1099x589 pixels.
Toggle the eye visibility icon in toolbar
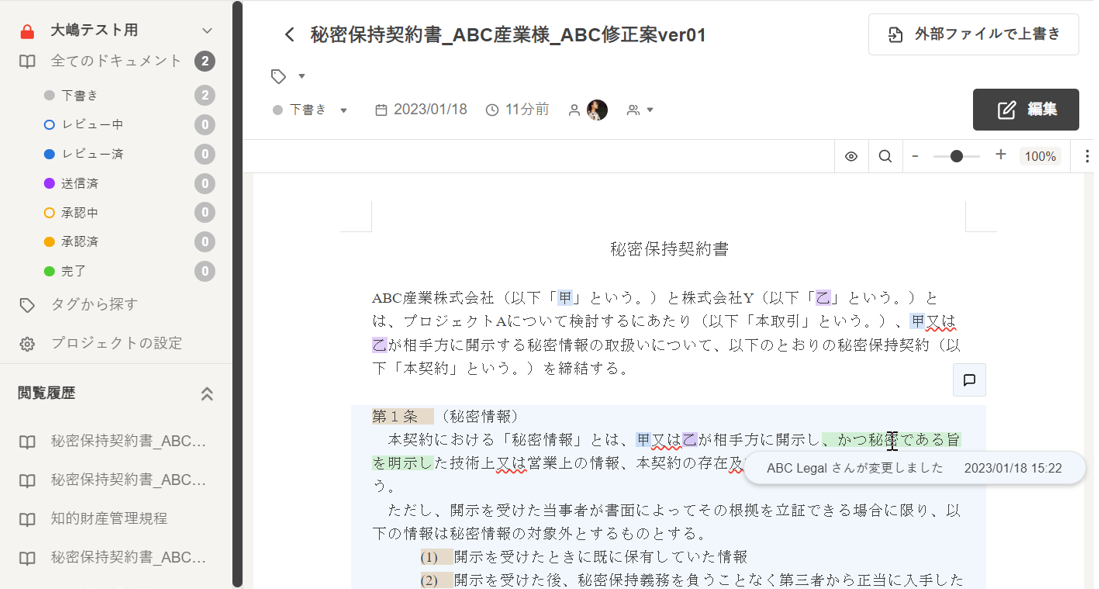point(851,156)
